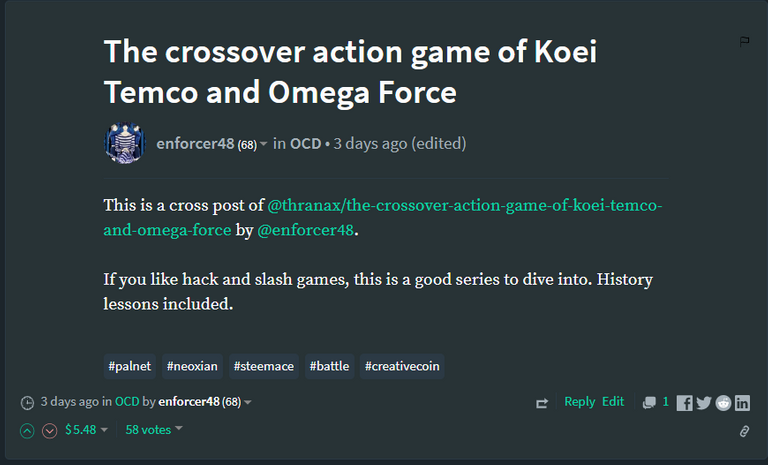
Task: Click the Reply link
Action: click(579, 402)
